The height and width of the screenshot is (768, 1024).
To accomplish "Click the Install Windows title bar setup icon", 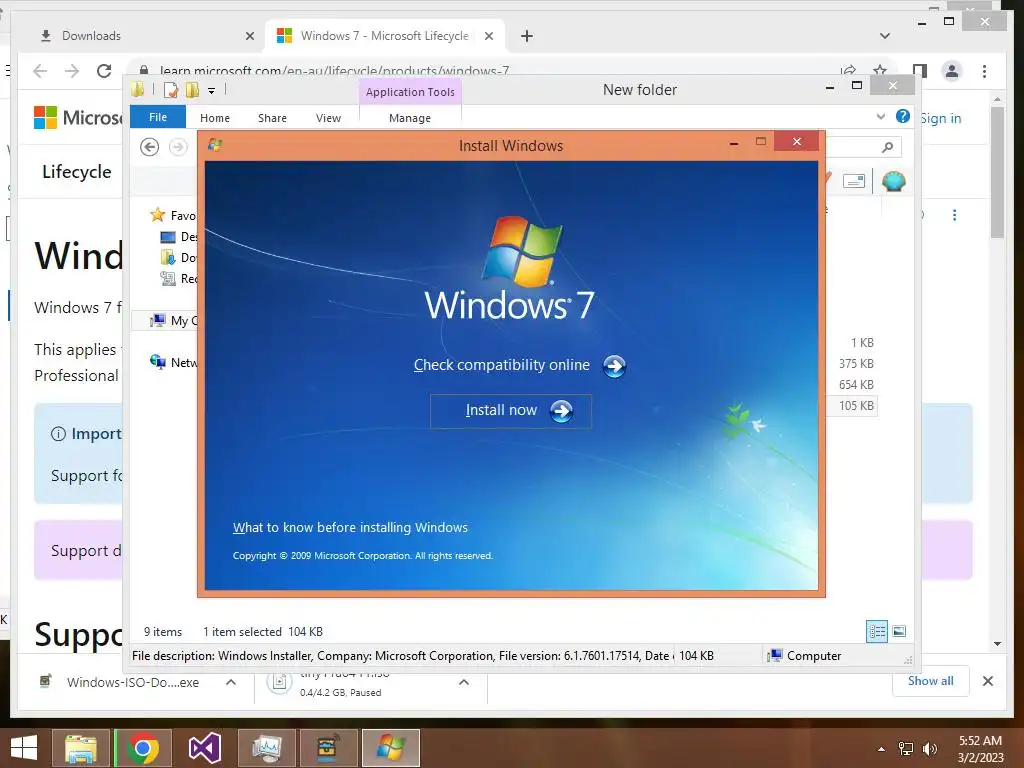I will coord(215,145).
